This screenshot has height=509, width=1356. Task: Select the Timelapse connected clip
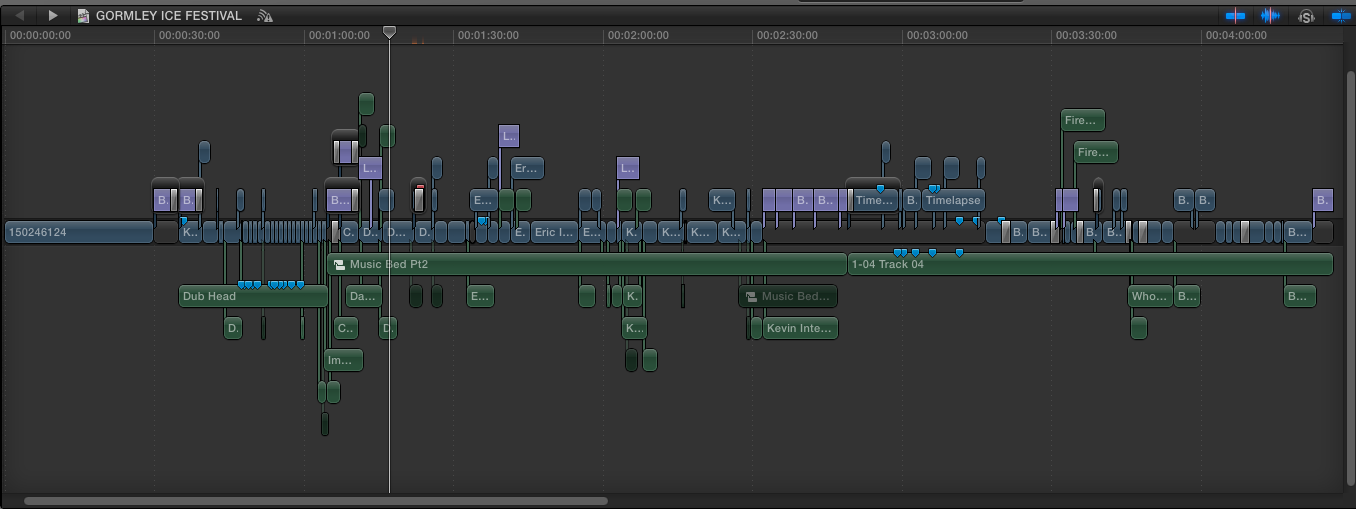pyautogui.click(x=953, y=200)
